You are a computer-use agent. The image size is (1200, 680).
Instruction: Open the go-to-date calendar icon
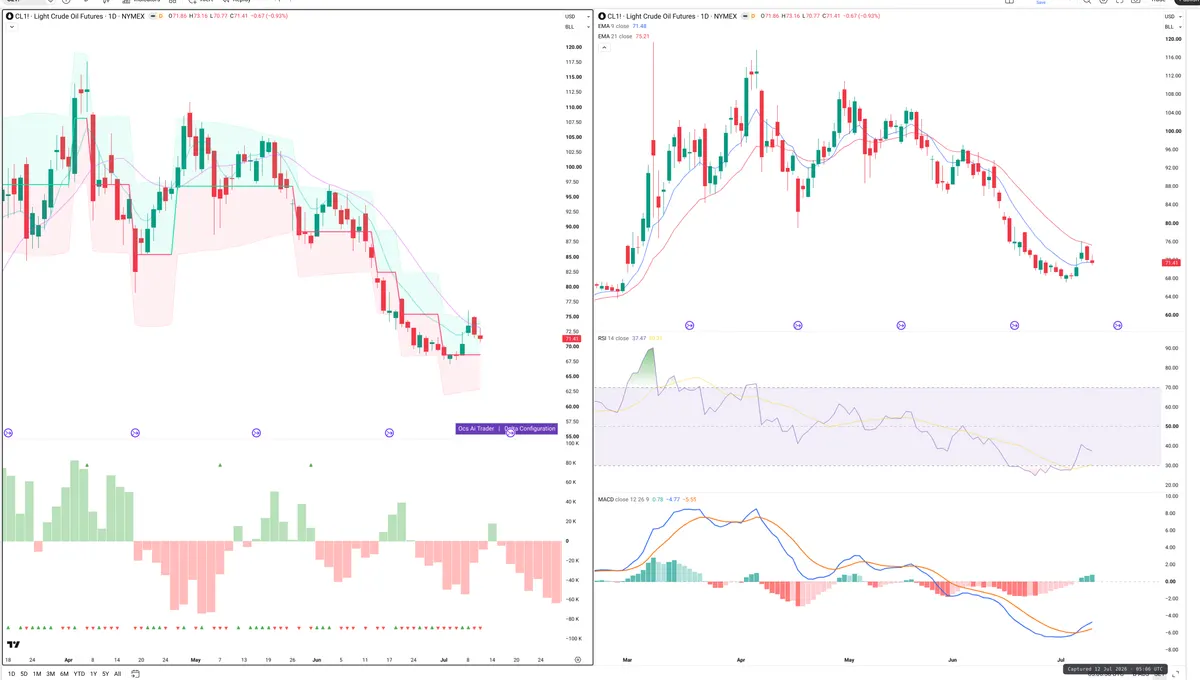click(135, 674)
